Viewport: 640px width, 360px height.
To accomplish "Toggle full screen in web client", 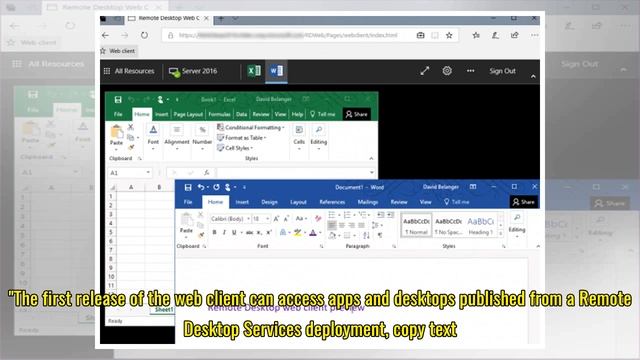I will click(x=424, y=71).
